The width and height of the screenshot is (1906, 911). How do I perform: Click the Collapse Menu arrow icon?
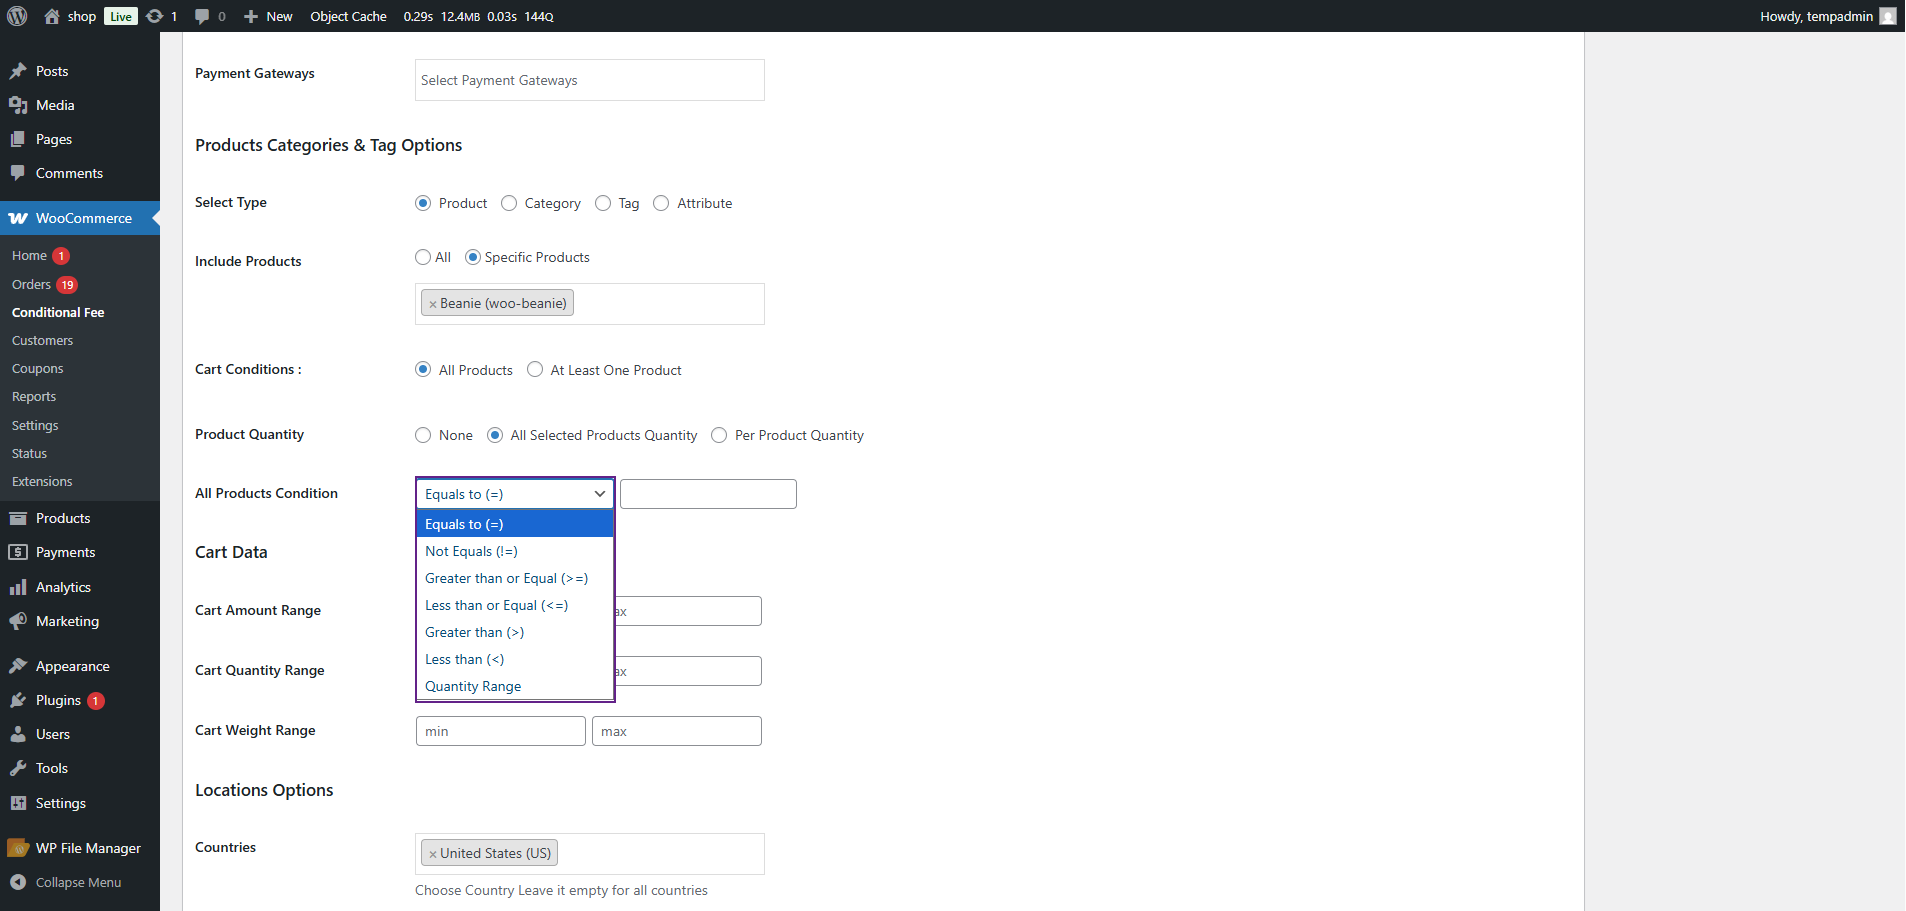[x=18, y=882]
